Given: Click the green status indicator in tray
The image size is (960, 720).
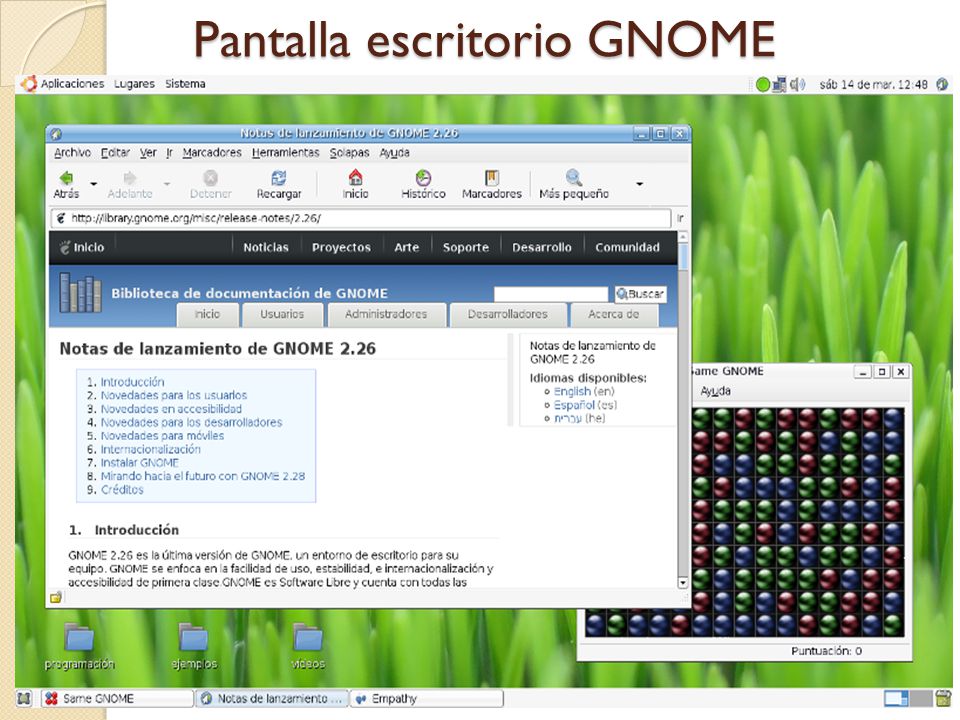Looking at the screenshot, I should (763, 84).
